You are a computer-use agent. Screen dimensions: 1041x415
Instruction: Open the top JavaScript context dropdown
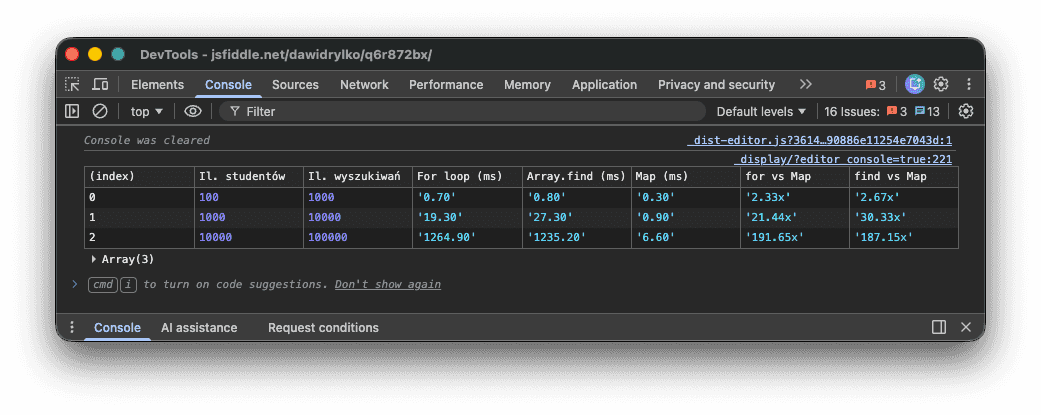click(x=147, y=112)
